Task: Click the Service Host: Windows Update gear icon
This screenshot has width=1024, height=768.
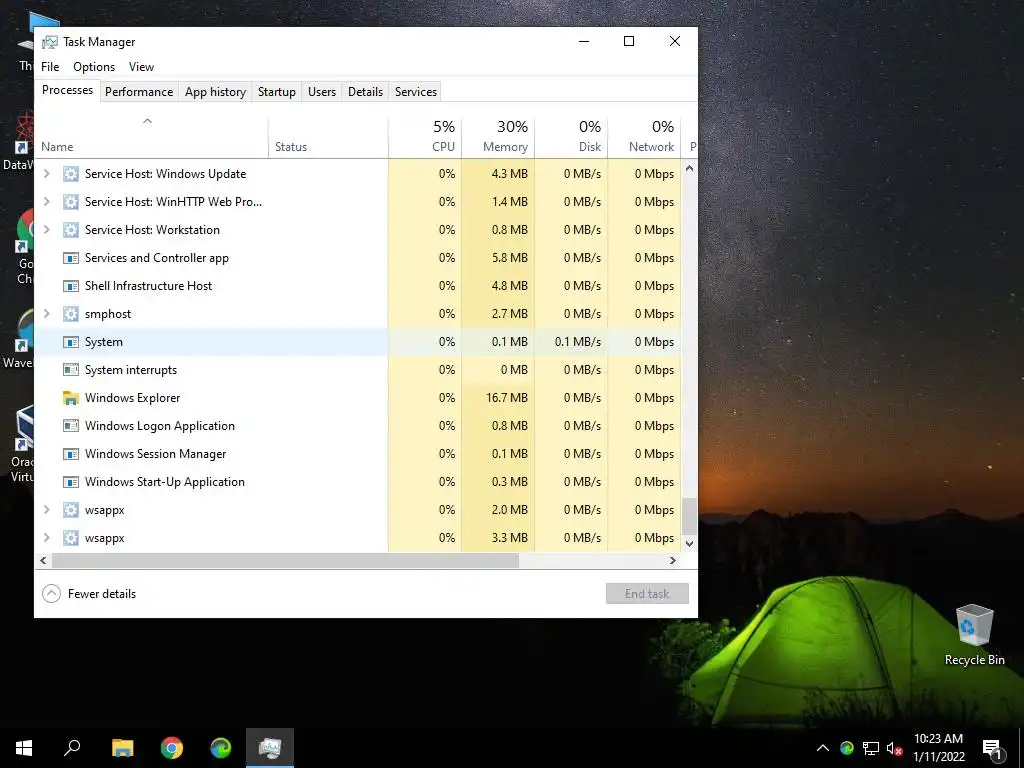Action: click(x=71, y=174)
